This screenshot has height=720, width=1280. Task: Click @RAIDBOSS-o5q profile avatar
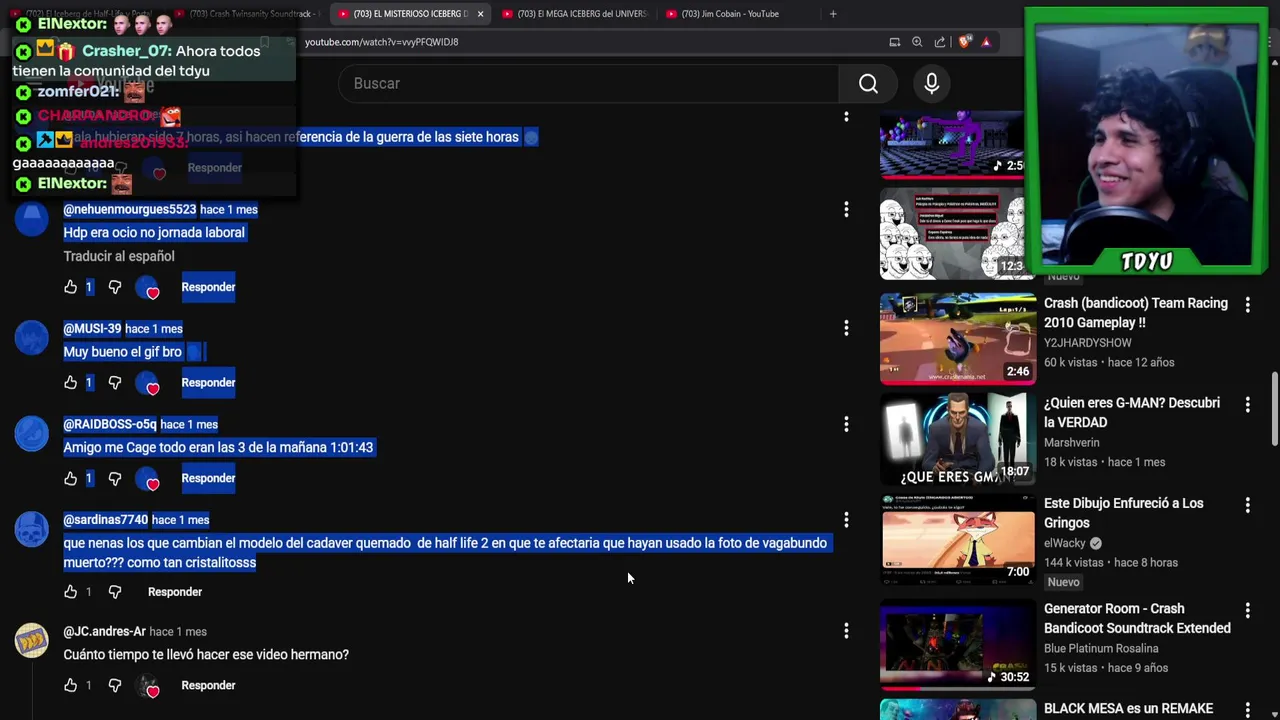(31, 433)
